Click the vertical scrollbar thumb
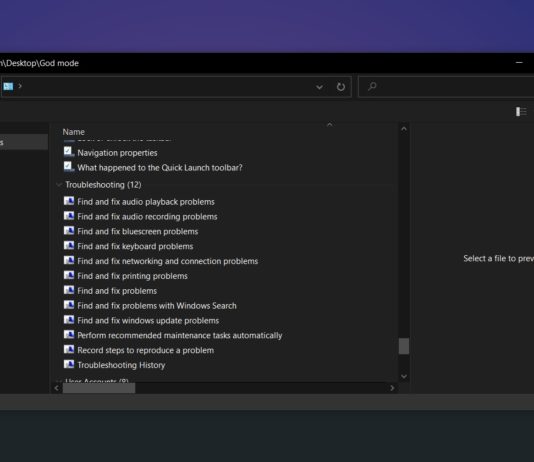Image resolution: width=534 pixels, height=462 pixels. [x=404, y=346]
